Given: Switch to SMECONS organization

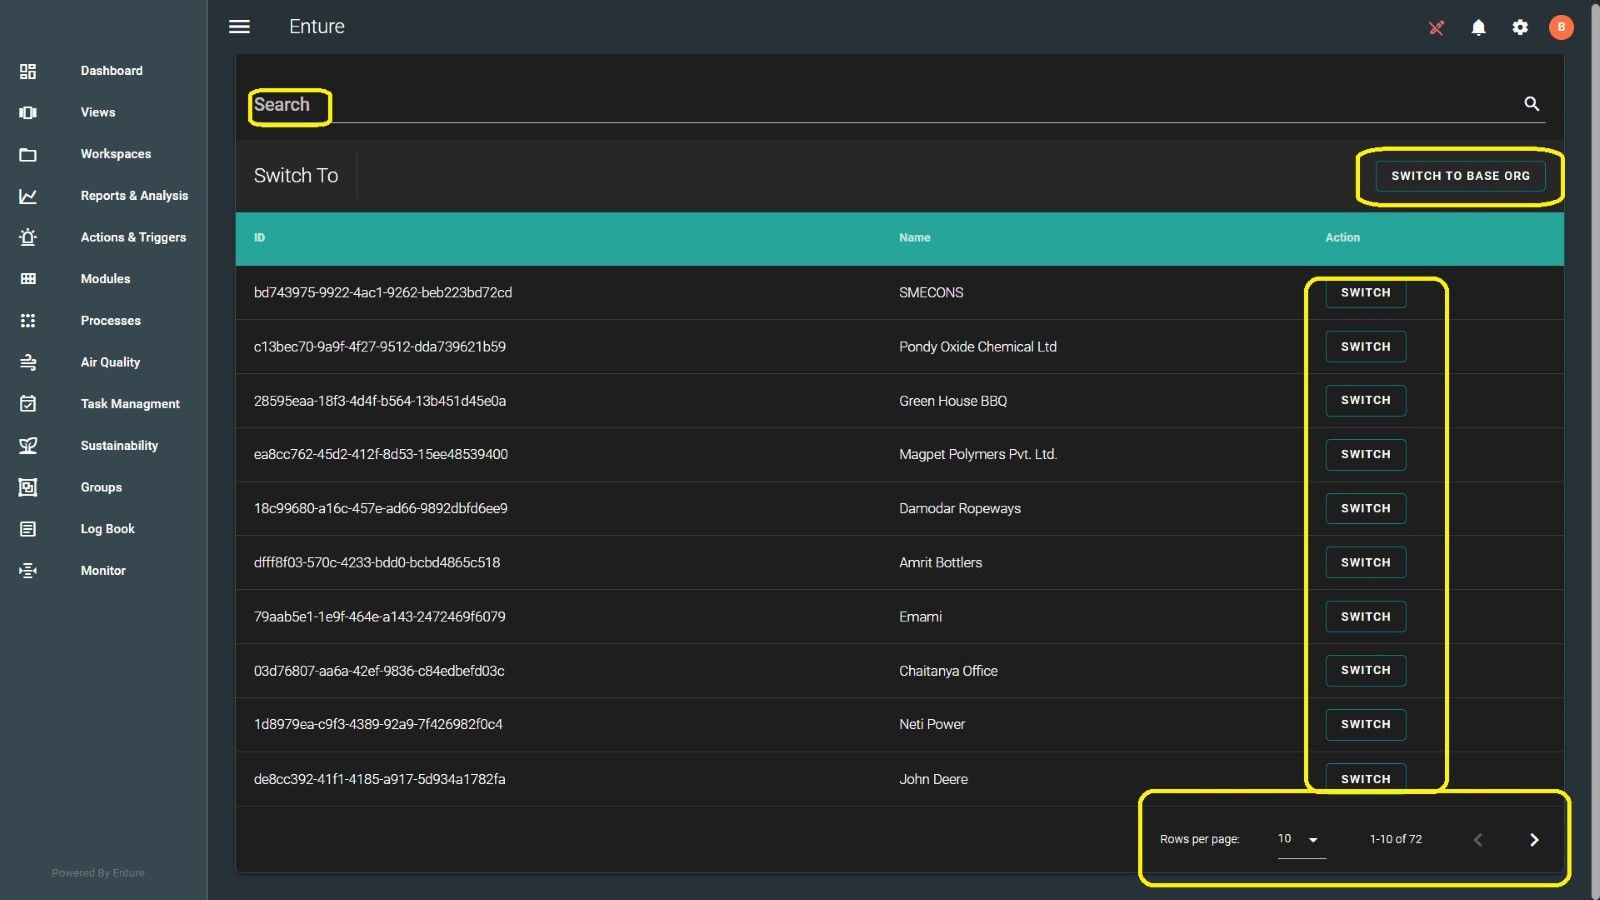Looking at the screenshot, I should (1365, 293).
